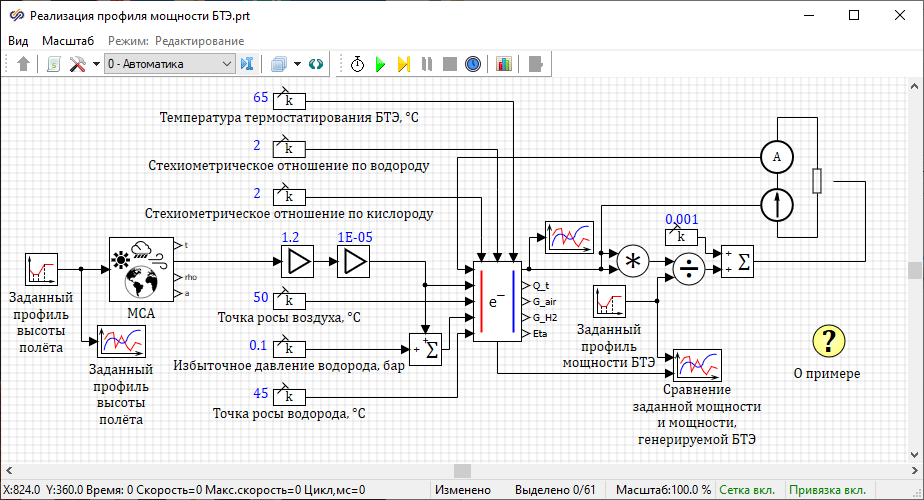The image size is (924, 500).
Task: Click the colored bar chart toolbar icon
Action: click(x=503, y=64)
